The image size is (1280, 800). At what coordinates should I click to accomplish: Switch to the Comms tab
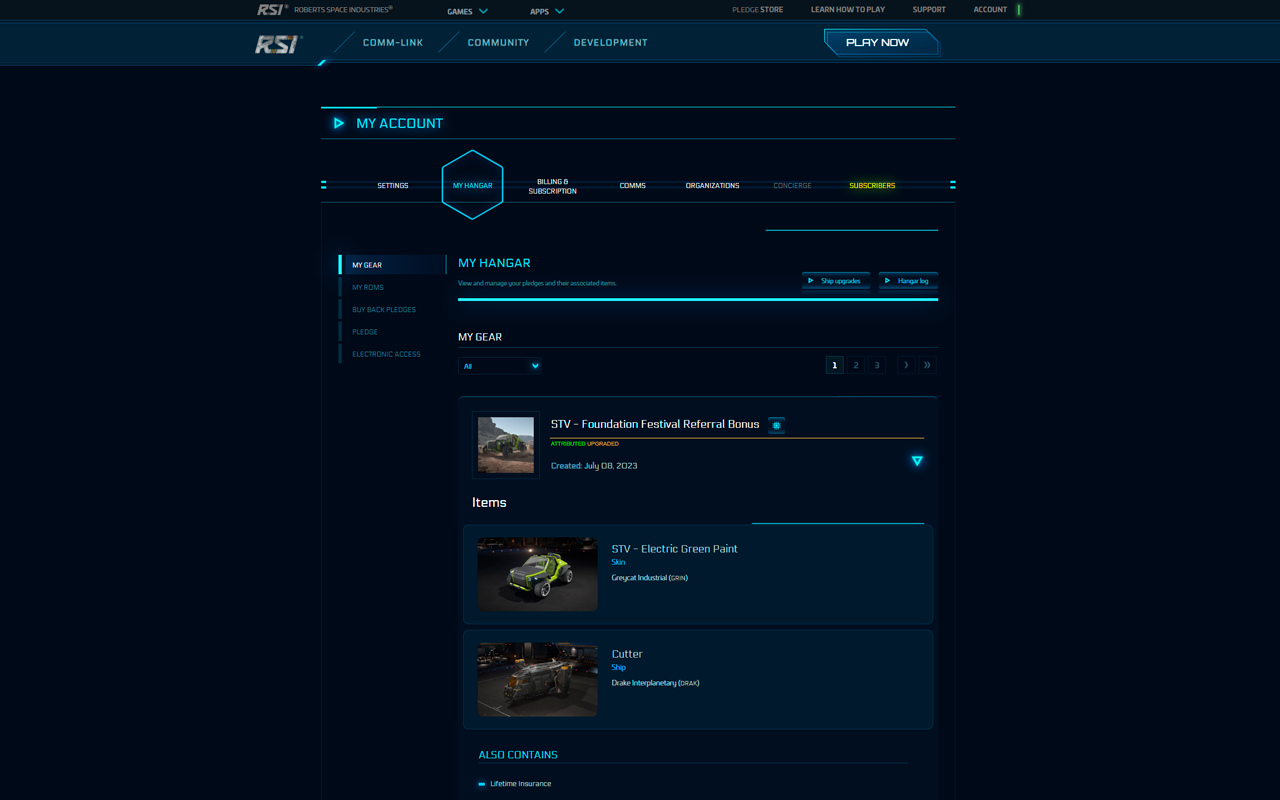pyautogui.click(x=632, y=186)
